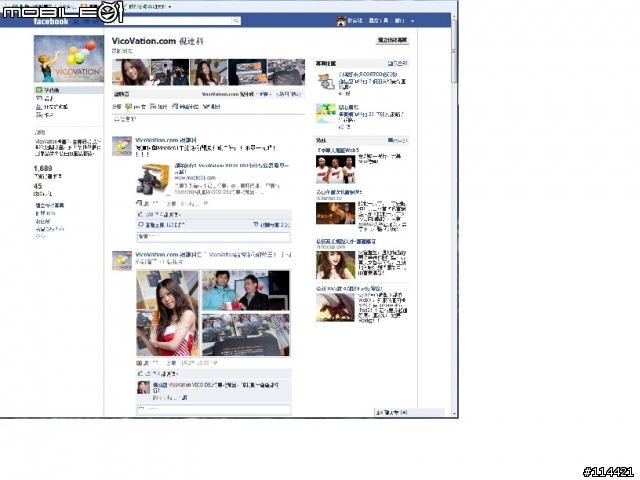
Task: Click the likes thumbs-up row on first post
Action: coord(213,215)
